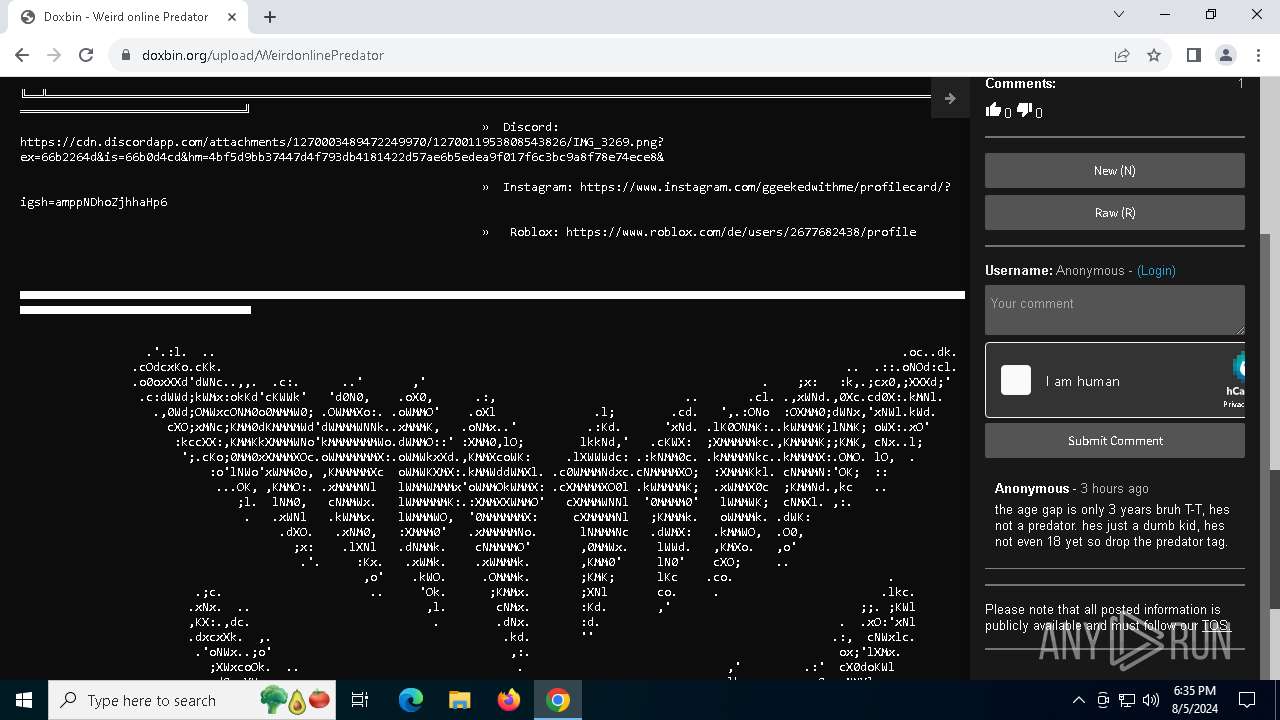Open the browser side panel icon

pos(1193,55)
